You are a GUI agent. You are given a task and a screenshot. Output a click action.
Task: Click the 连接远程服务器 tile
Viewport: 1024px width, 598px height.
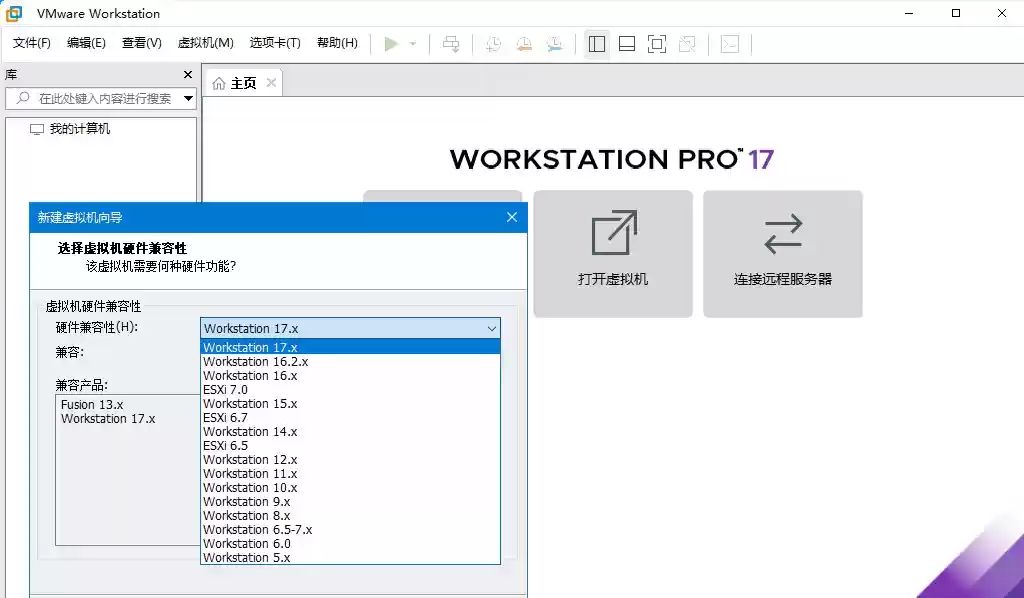(783, 254)
